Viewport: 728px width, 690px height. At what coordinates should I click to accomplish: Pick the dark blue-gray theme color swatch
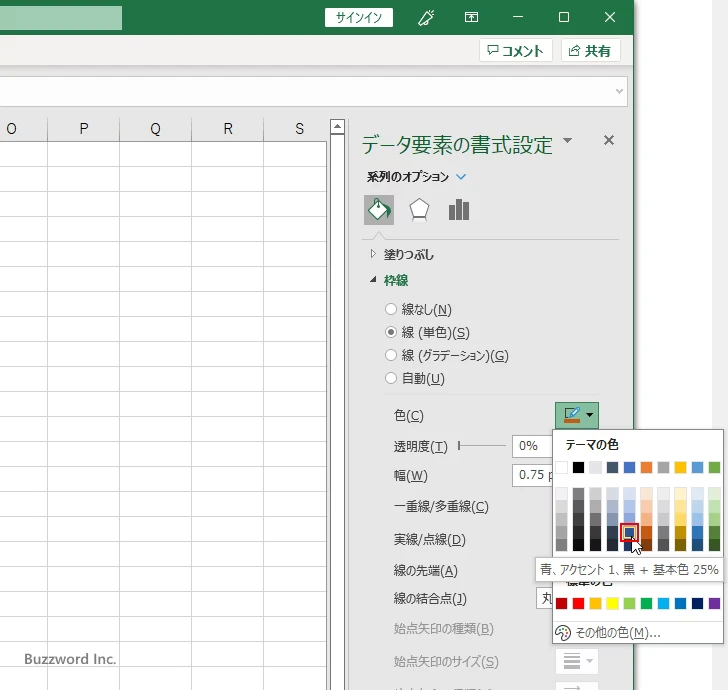[612, 467]
